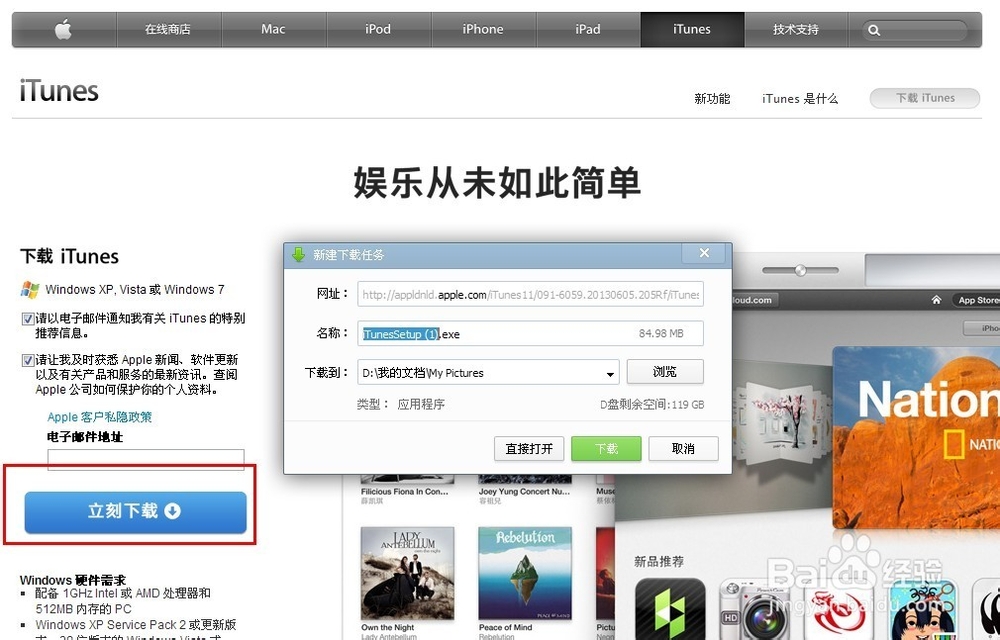Click the Windows flag logo icon
This screenshot has width=1000, height=640.
click(29, 289)
